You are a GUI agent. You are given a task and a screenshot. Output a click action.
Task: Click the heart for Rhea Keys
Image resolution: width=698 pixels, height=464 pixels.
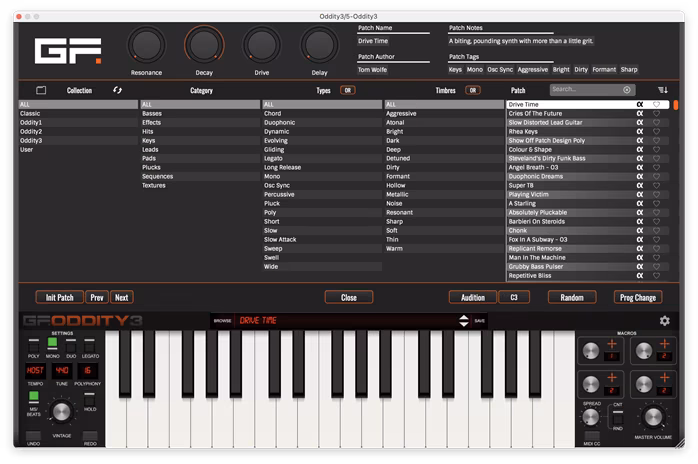(657, 131)
